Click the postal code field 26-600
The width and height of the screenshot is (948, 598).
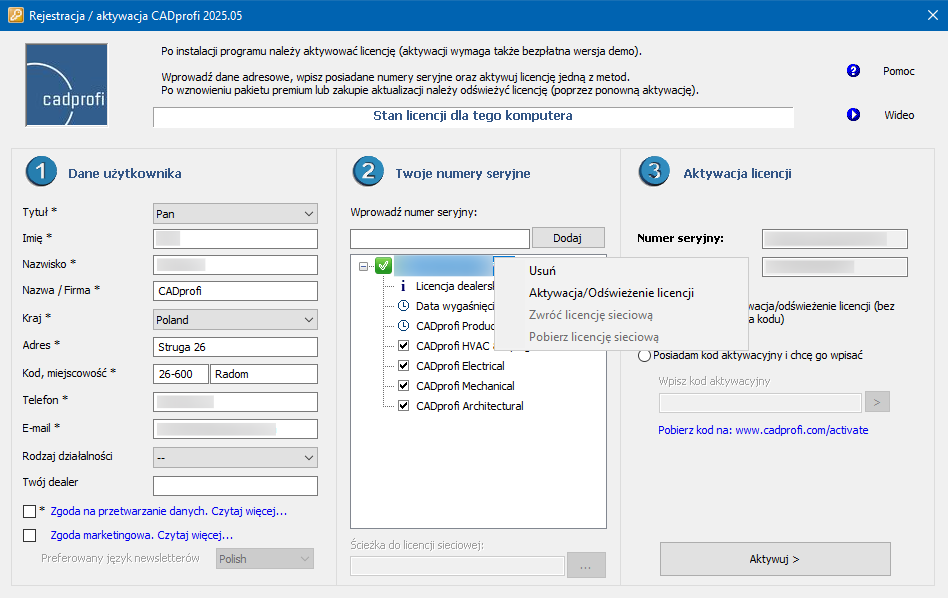point(181,374)
